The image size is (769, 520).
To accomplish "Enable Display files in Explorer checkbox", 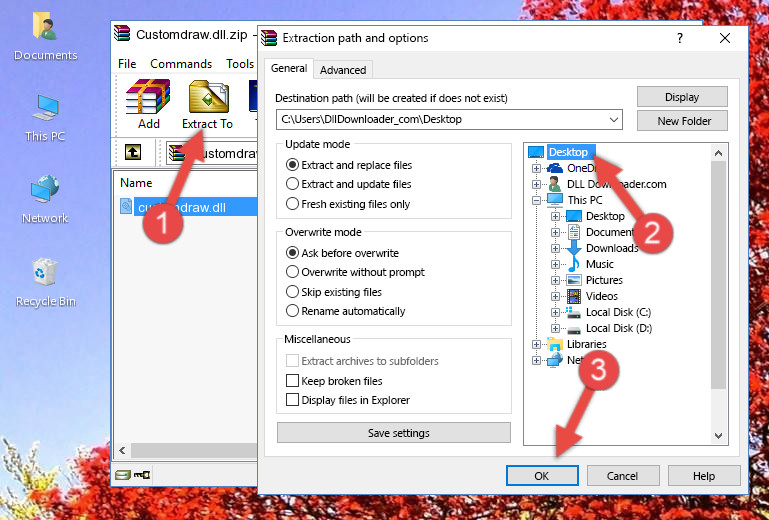I will 292,399.
